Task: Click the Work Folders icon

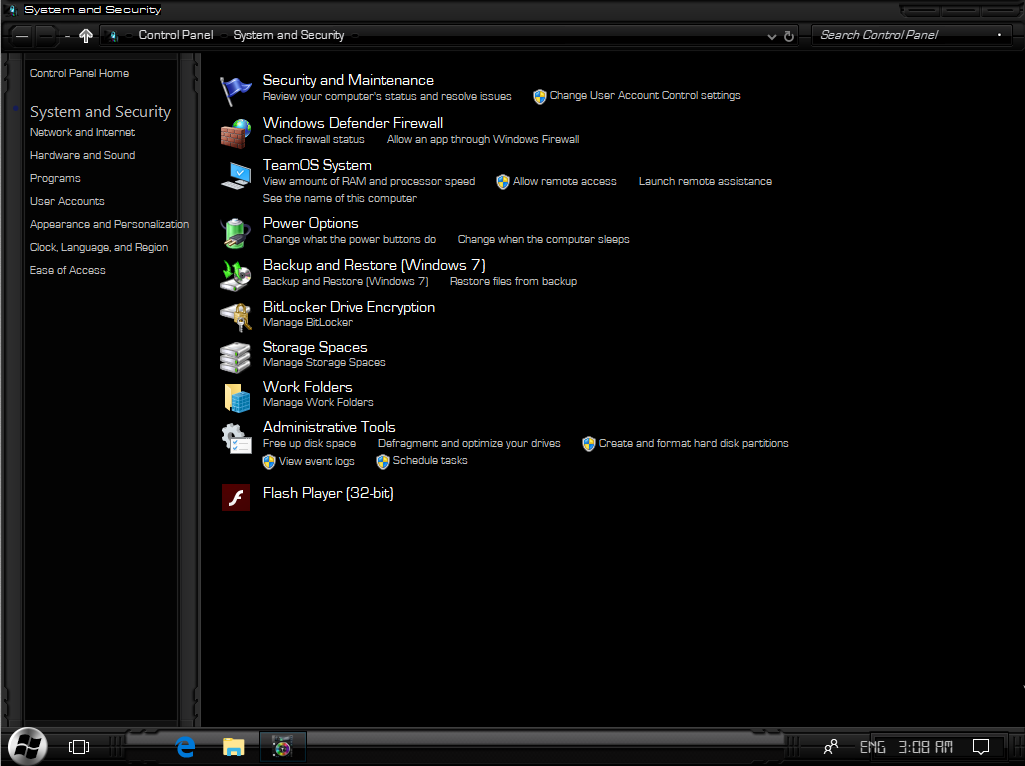Action: coord(235,397)
